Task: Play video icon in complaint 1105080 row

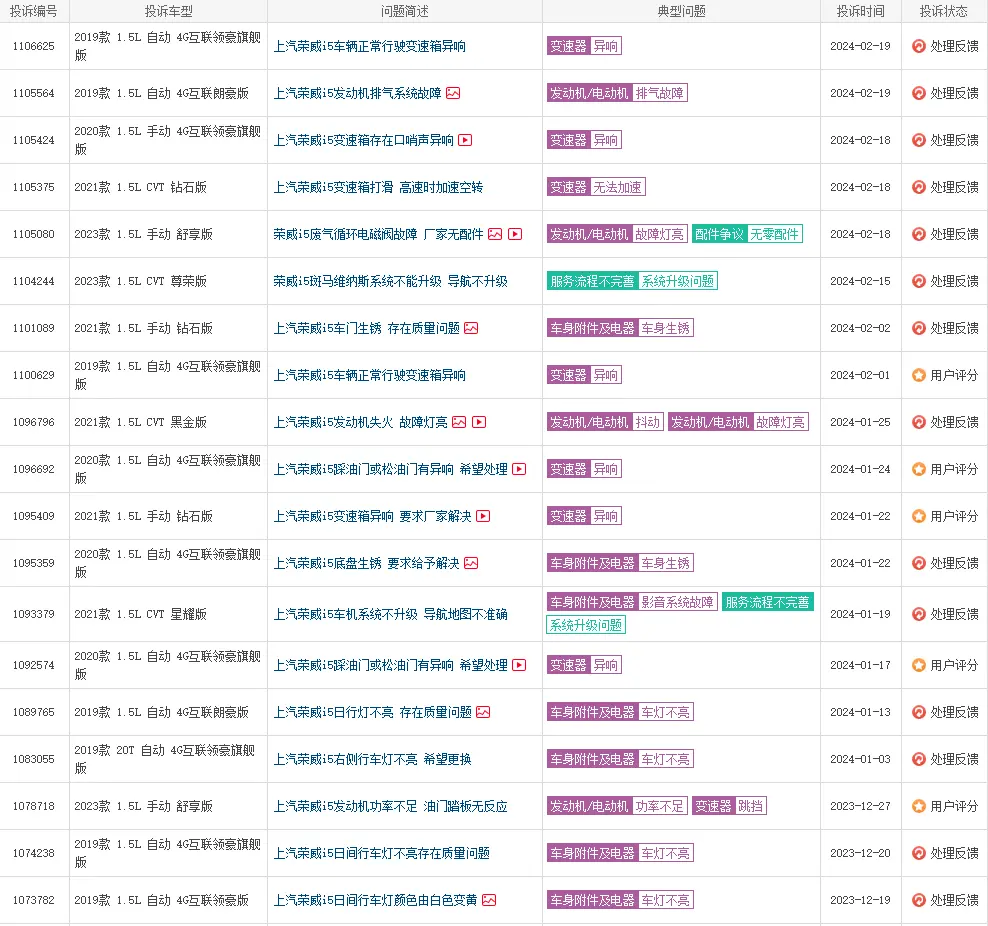Action: coord(515,234)
